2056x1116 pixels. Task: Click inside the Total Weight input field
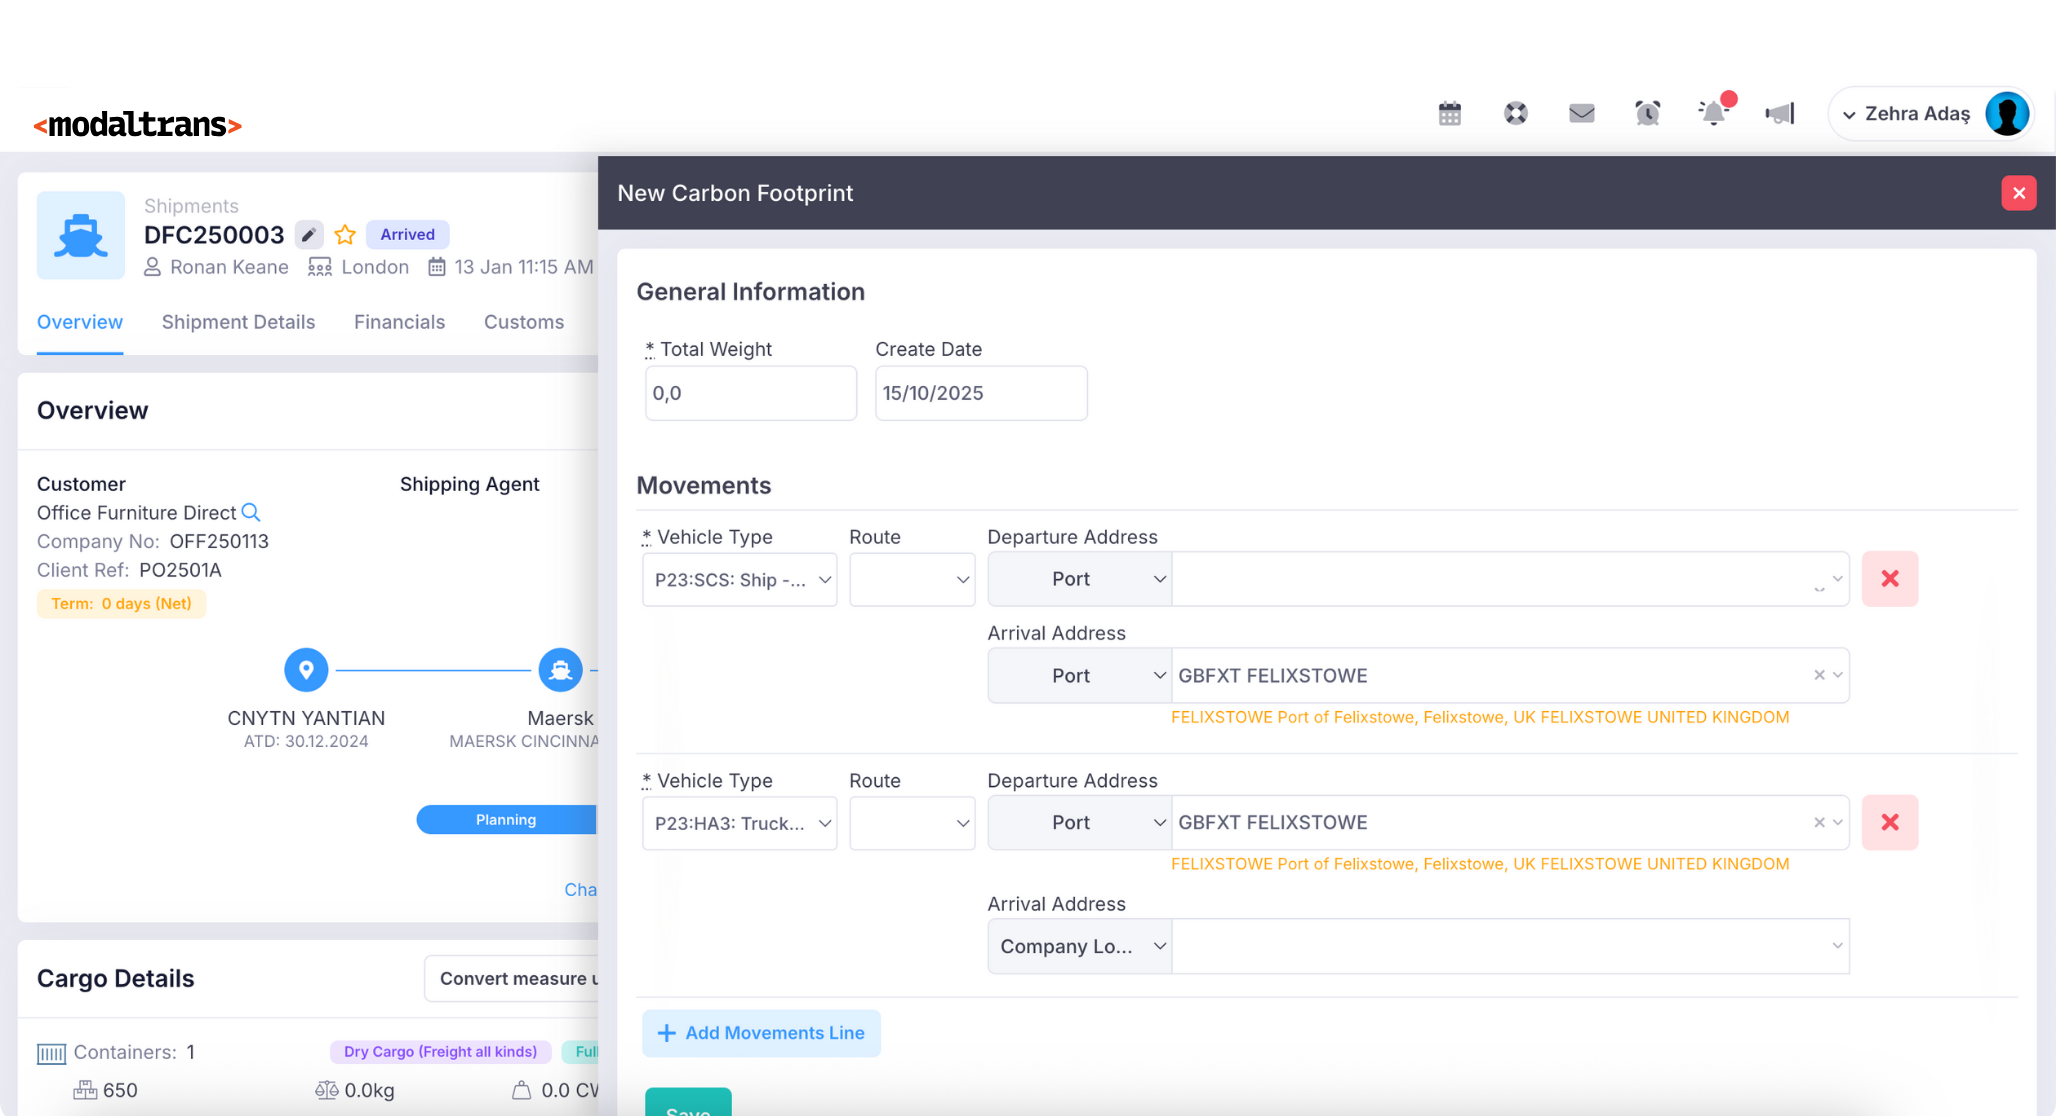click(x=750, y=393)
